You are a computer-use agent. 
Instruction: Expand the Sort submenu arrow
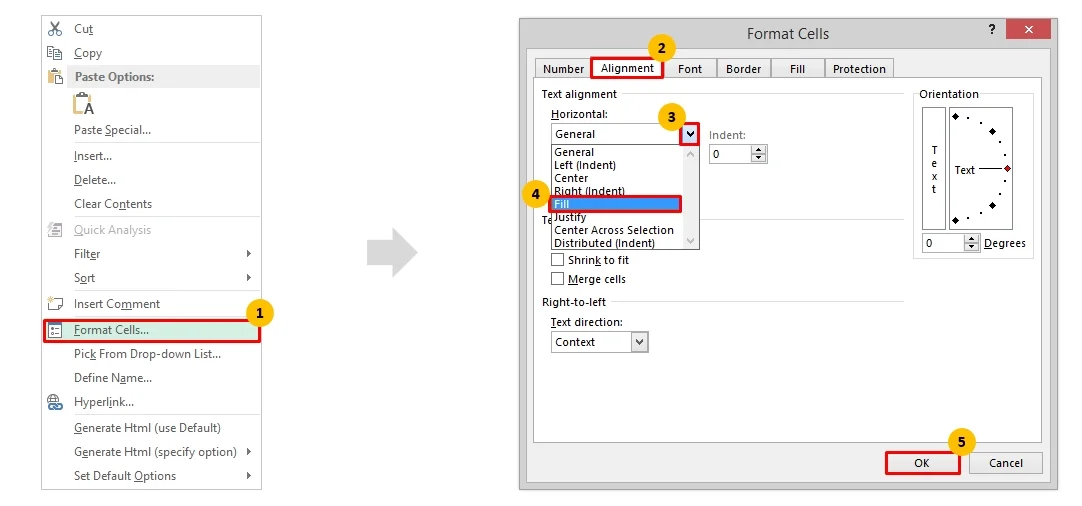click(x=248, y=278)
